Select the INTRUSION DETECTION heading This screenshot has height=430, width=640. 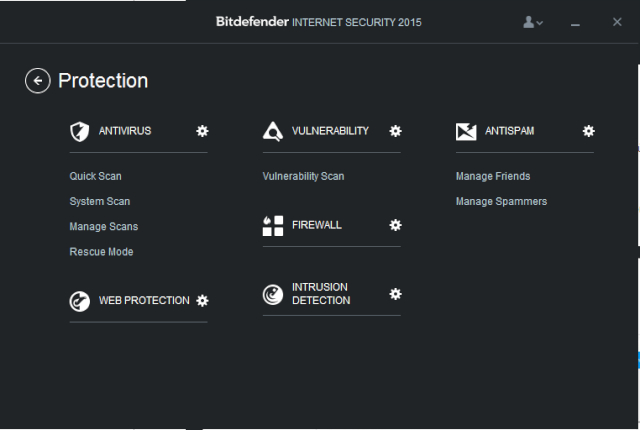321,294
